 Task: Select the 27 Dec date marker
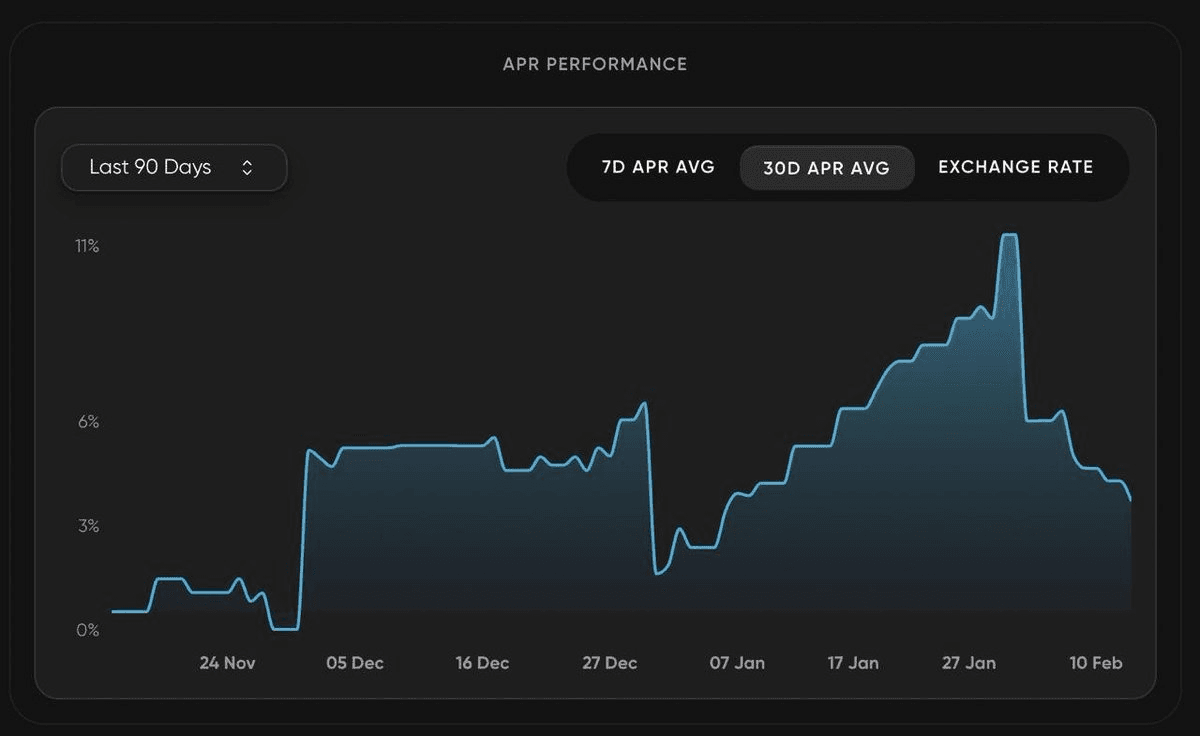click(x=609, y=663)
